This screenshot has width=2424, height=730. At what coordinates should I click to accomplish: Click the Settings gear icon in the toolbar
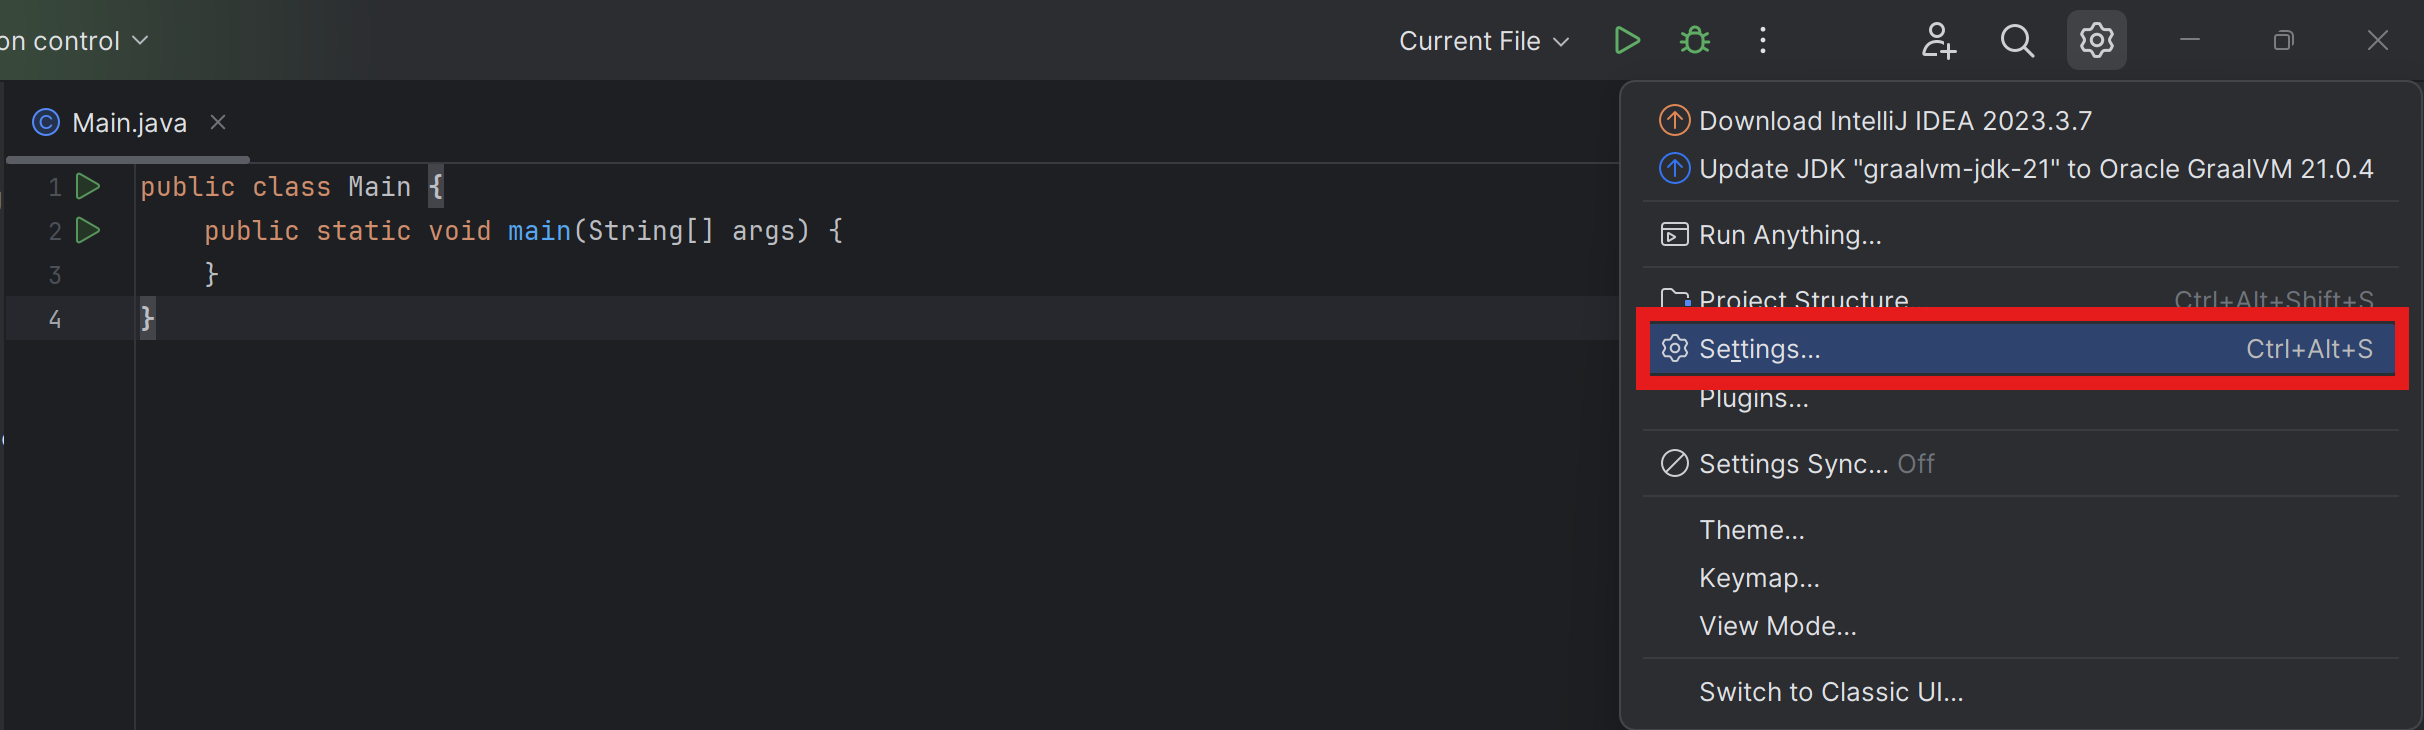(2096, 40)
